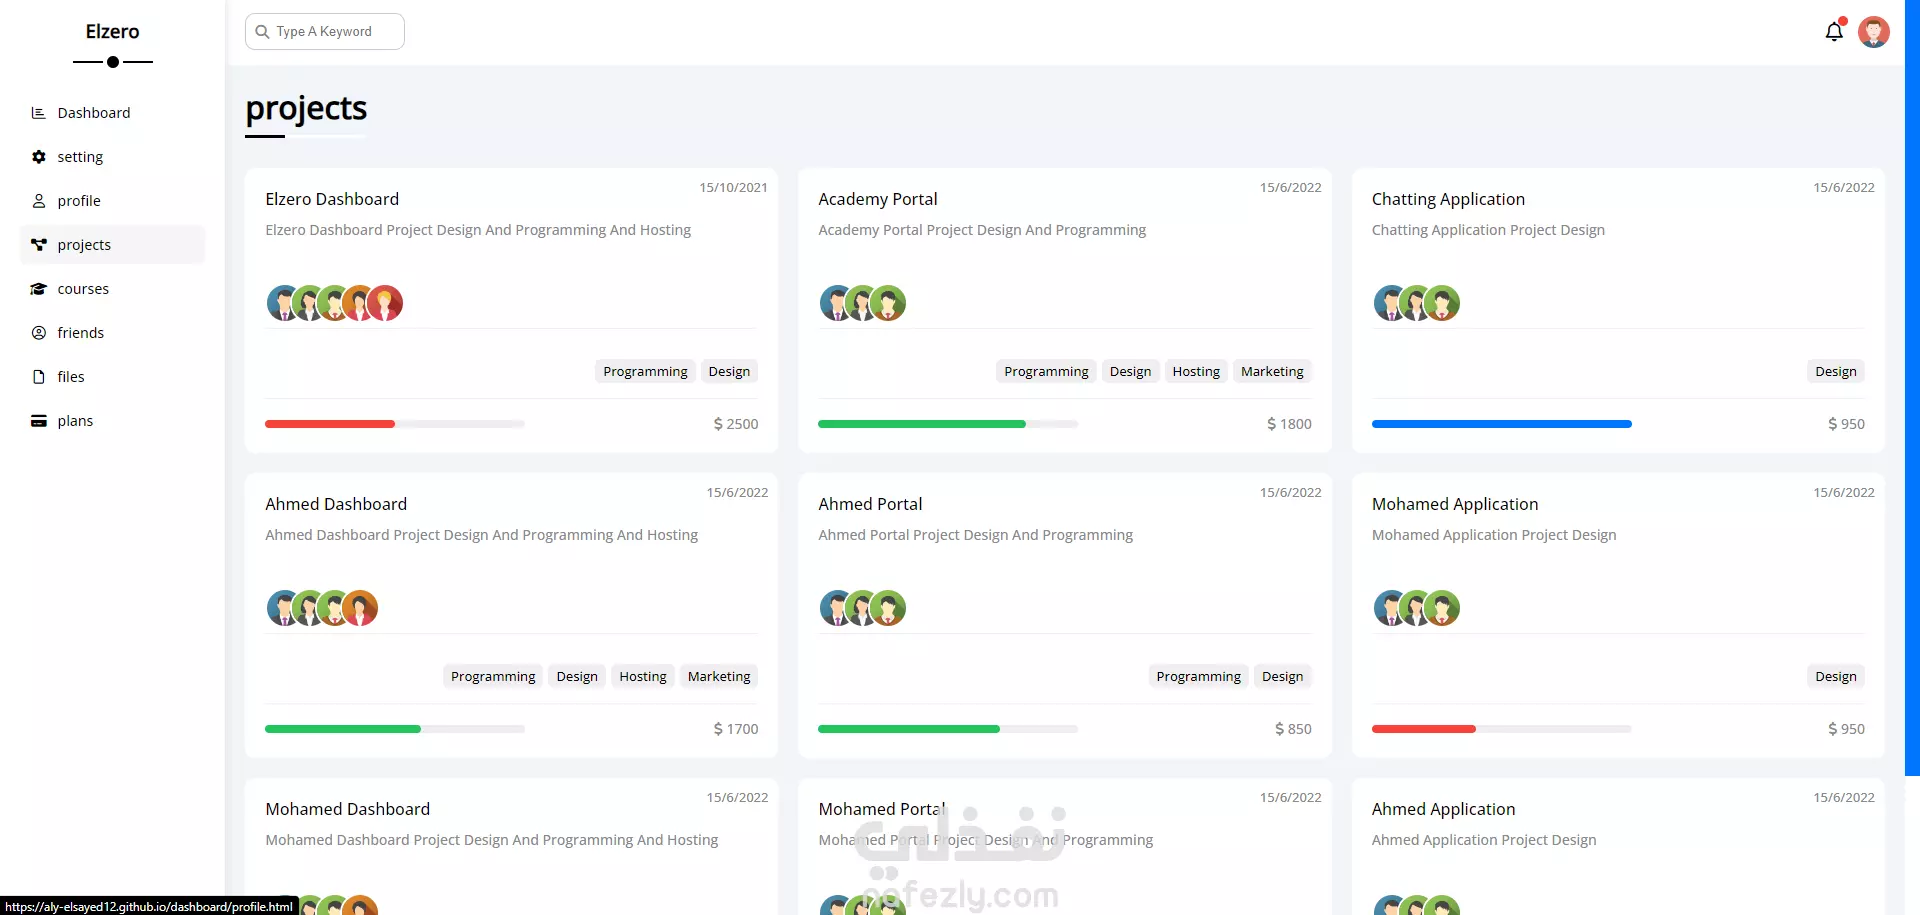Click red-background avatar in Elzero Dashboard card
The image size is (1920, 915).
[x=385, y=303]
